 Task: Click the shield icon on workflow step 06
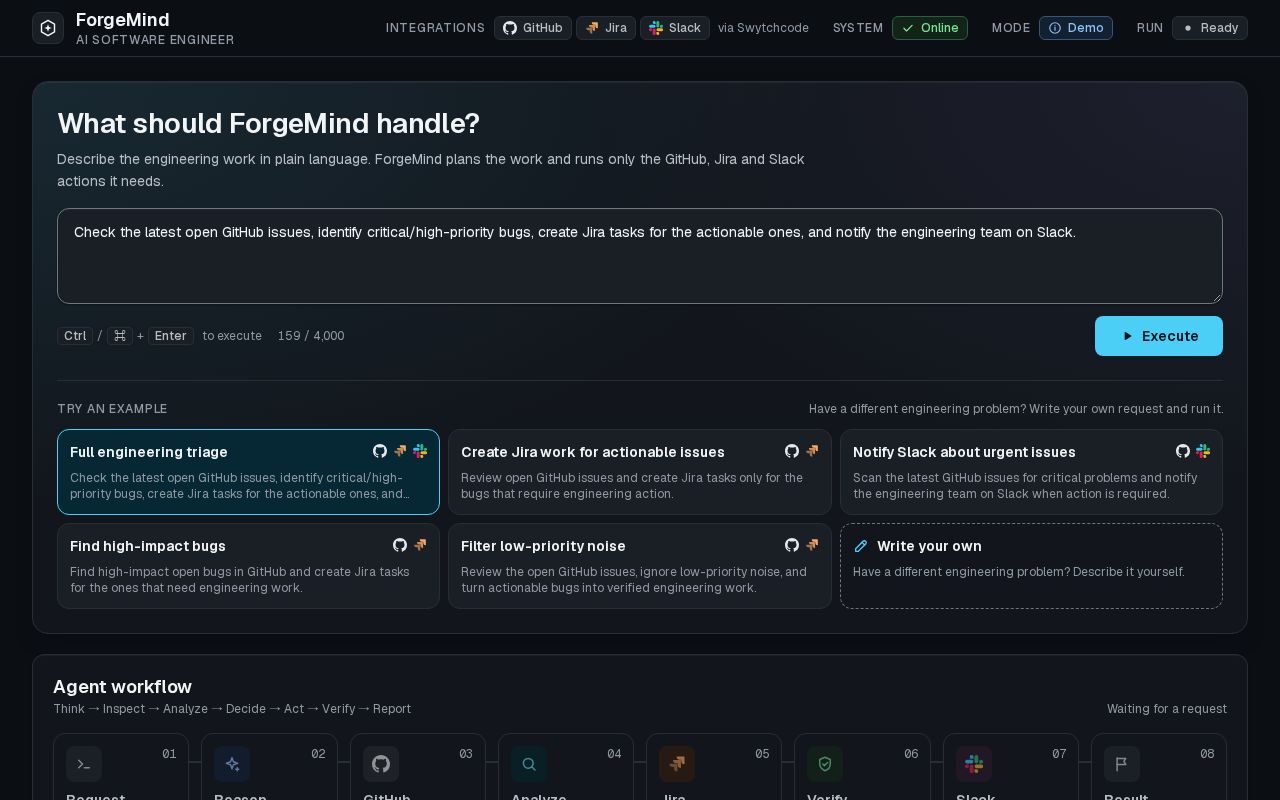(x=825, y=764)
